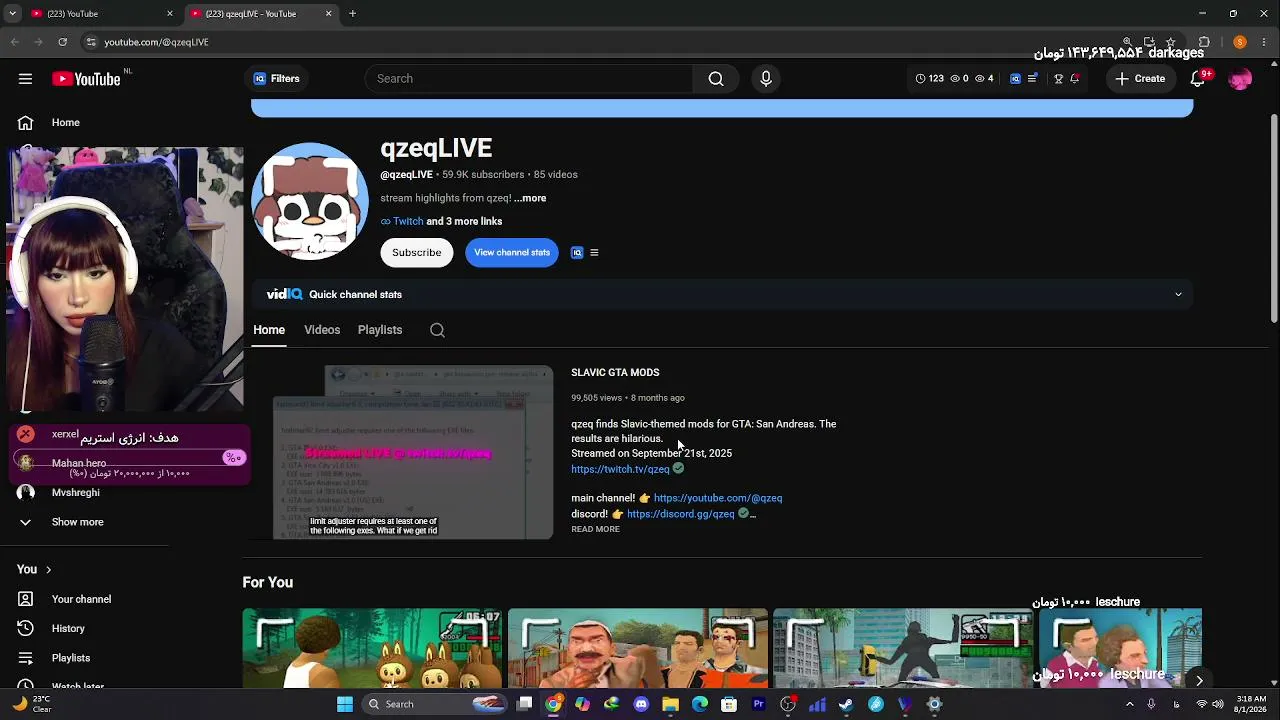
Task: Open the twitch.tv/qzeq link in description
Action: coord(620,469)
